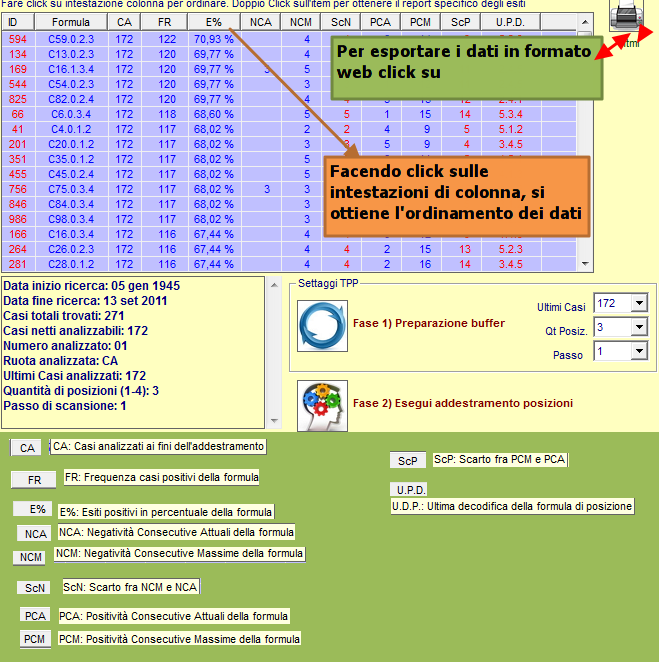Click the PCA legend button
659x662 pixels.
(35, 616)
